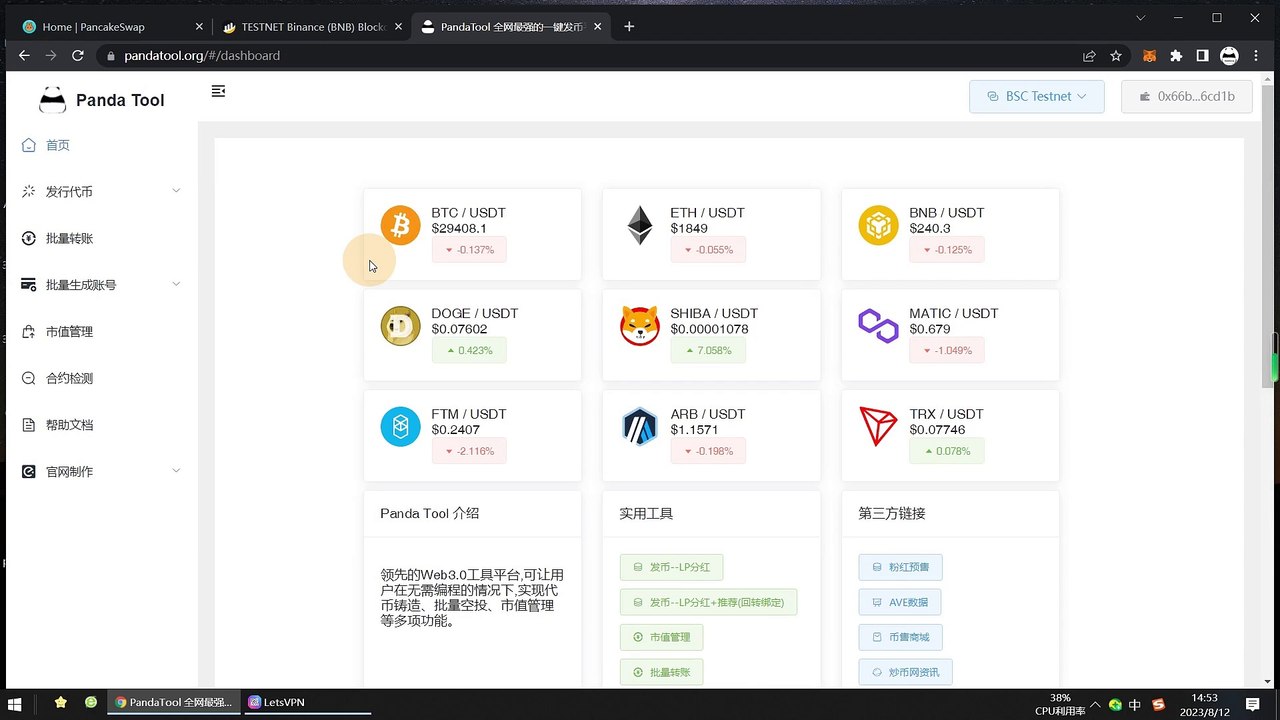Click the Arbitrum ARB icon
The width and height of the screenshot is (1280, 720).
pyautogui.click(x=640, y=427)
